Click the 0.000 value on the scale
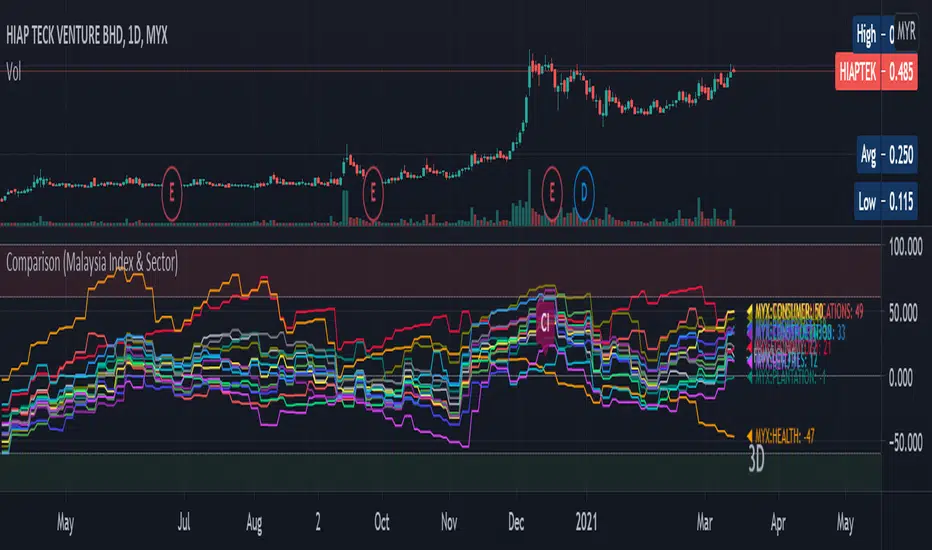Viewport: 932px width, 550px height. [x=901, y=378]
